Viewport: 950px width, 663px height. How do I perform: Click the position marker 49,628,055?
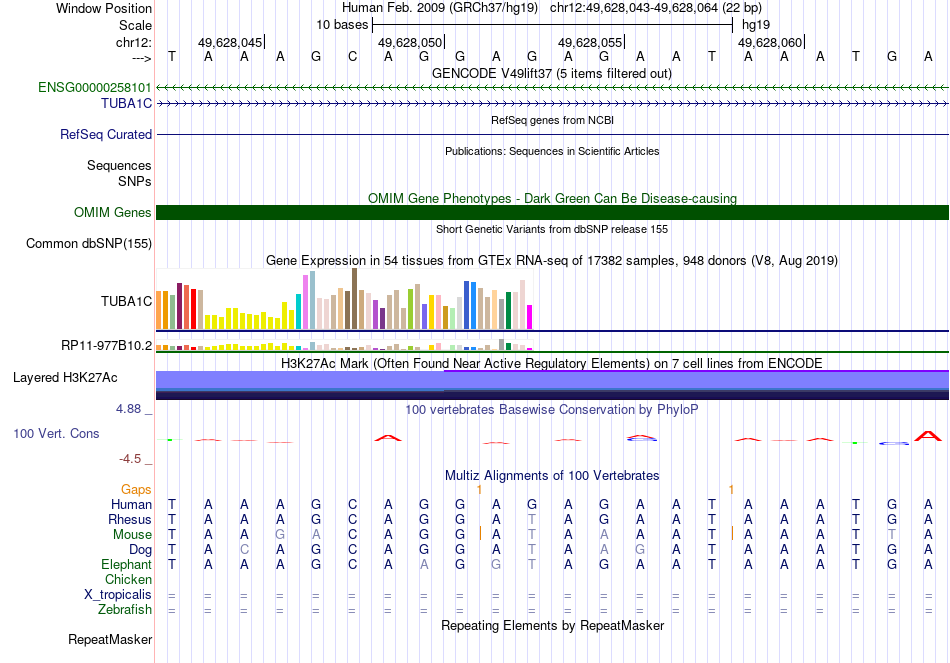click(590, 42)
